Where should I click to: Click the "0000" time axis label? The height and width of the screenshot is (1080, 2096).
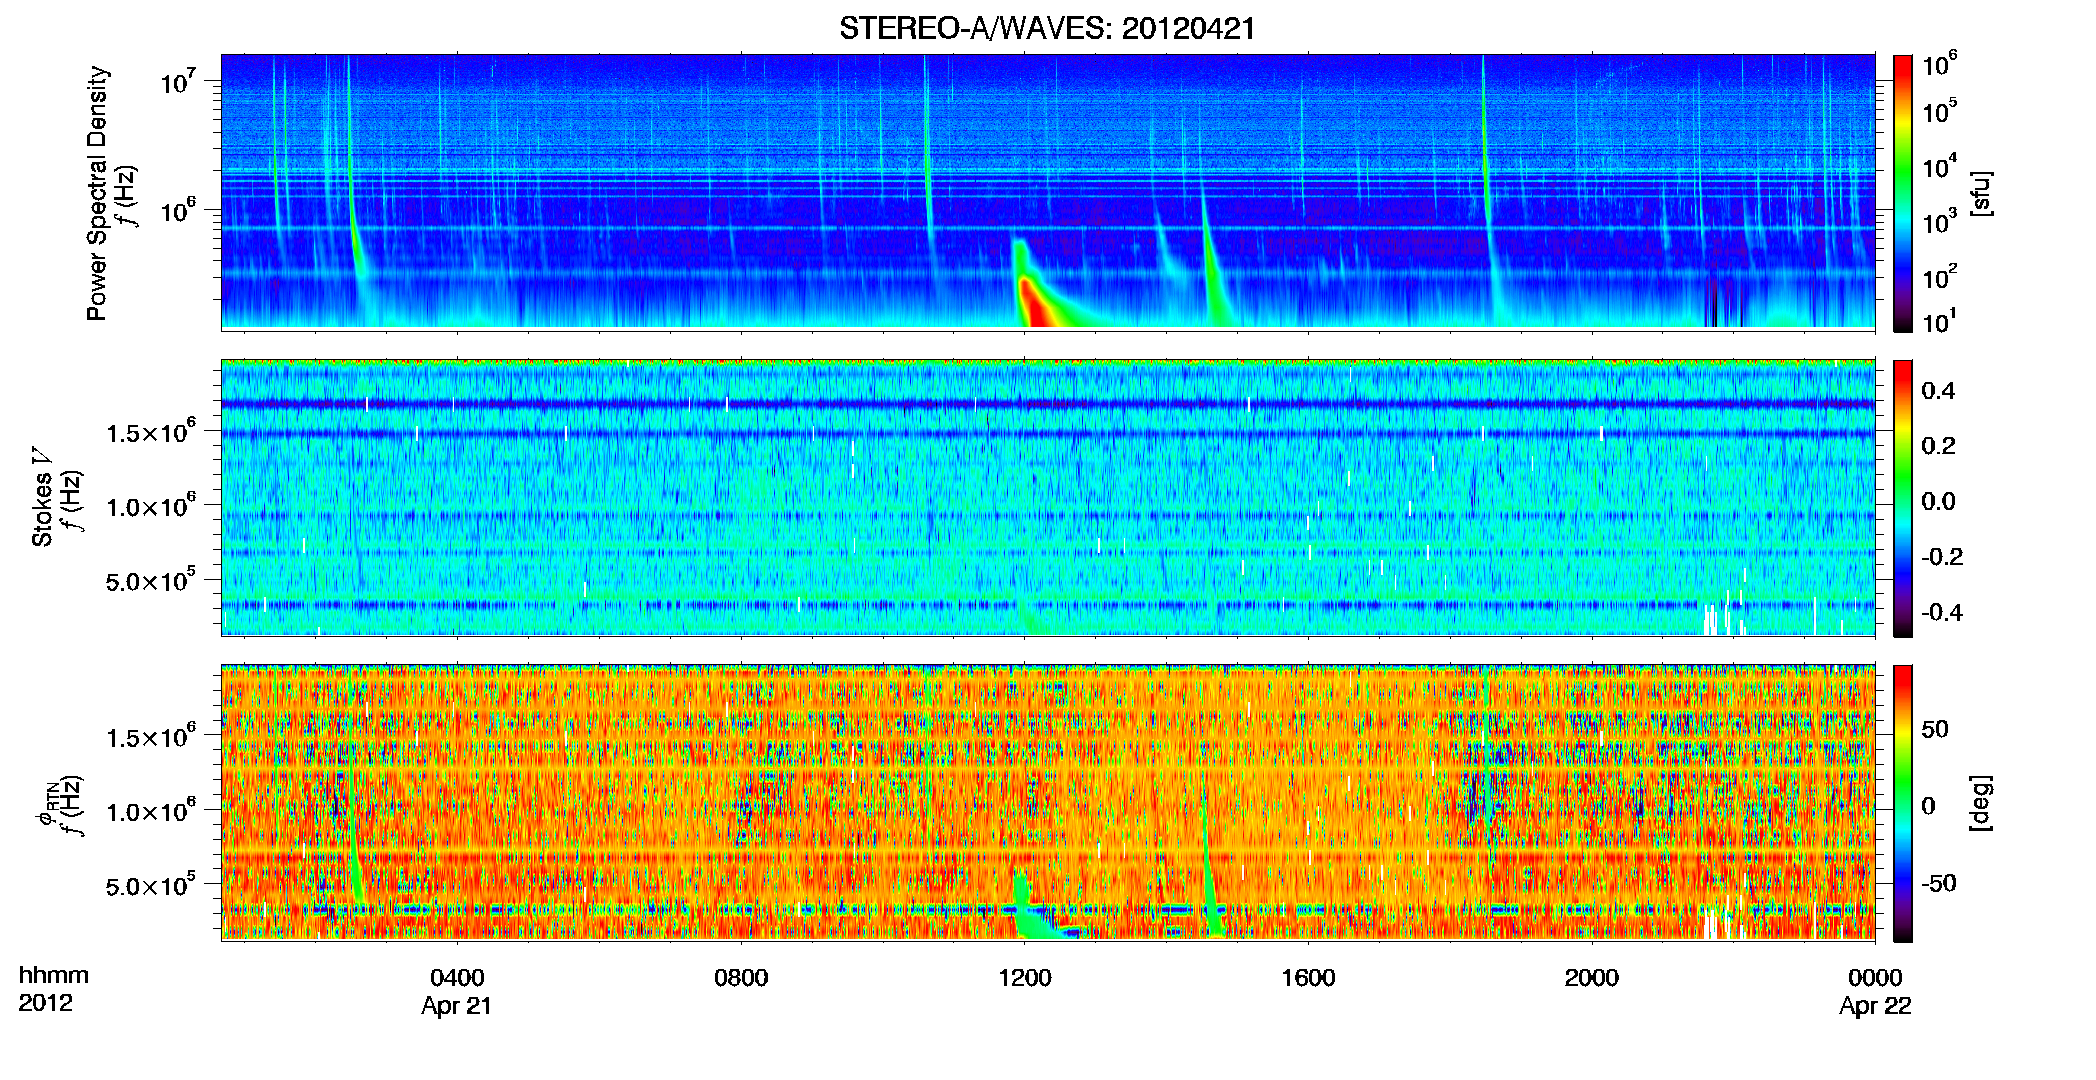pos(1875,978)
